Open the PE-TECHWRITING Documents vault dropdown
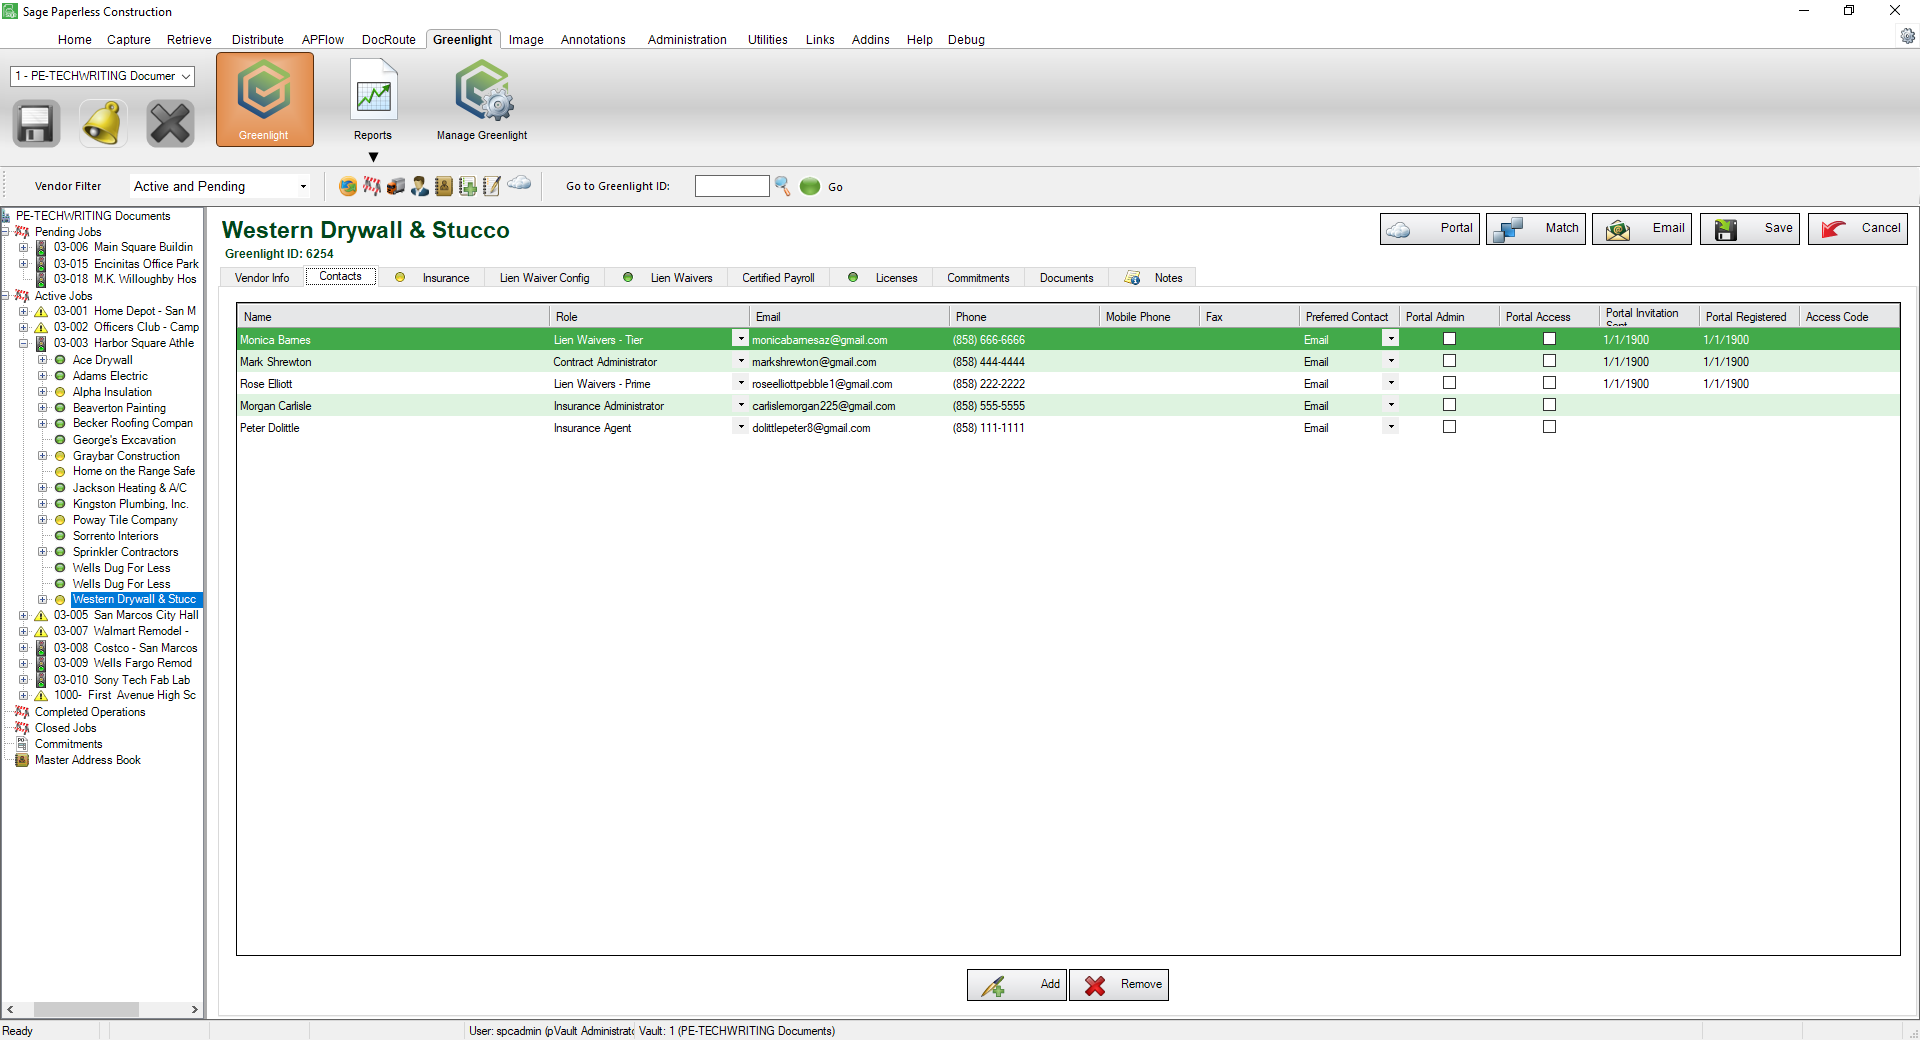 pyautogui.click(x=102, y=76)
